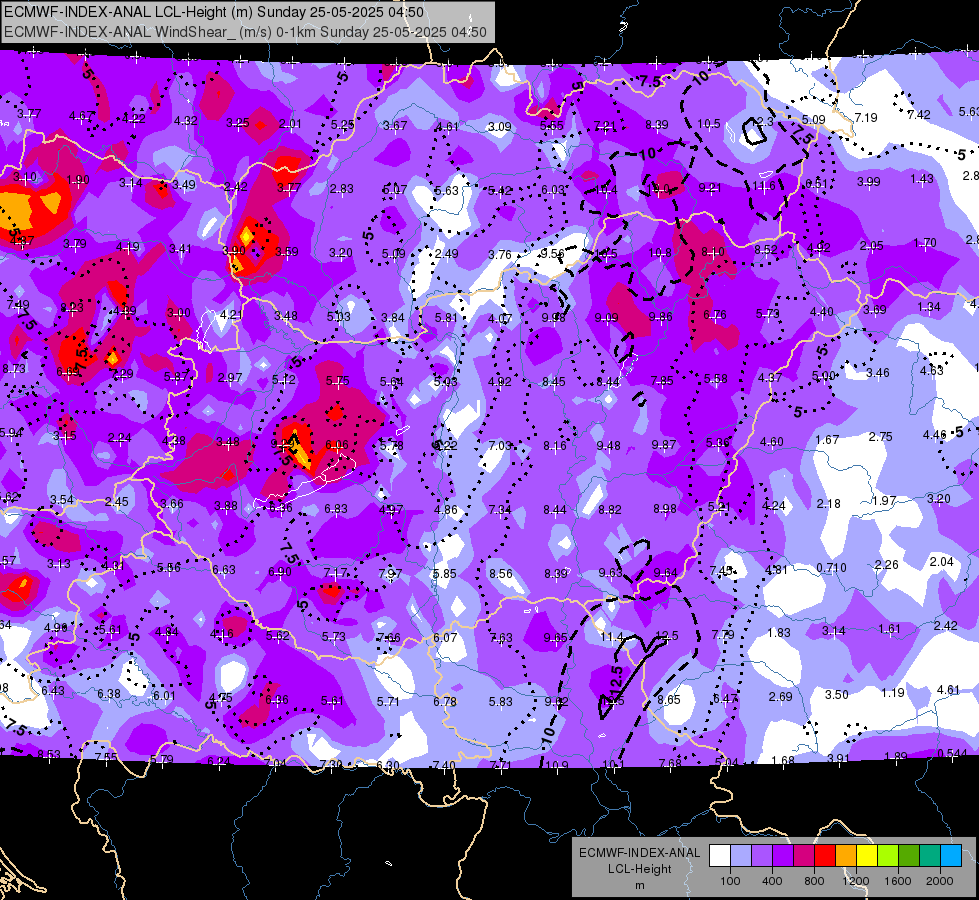Click the wind shear value "8.82"
This screenshot has width=979, height=900.
pos(610,510)
